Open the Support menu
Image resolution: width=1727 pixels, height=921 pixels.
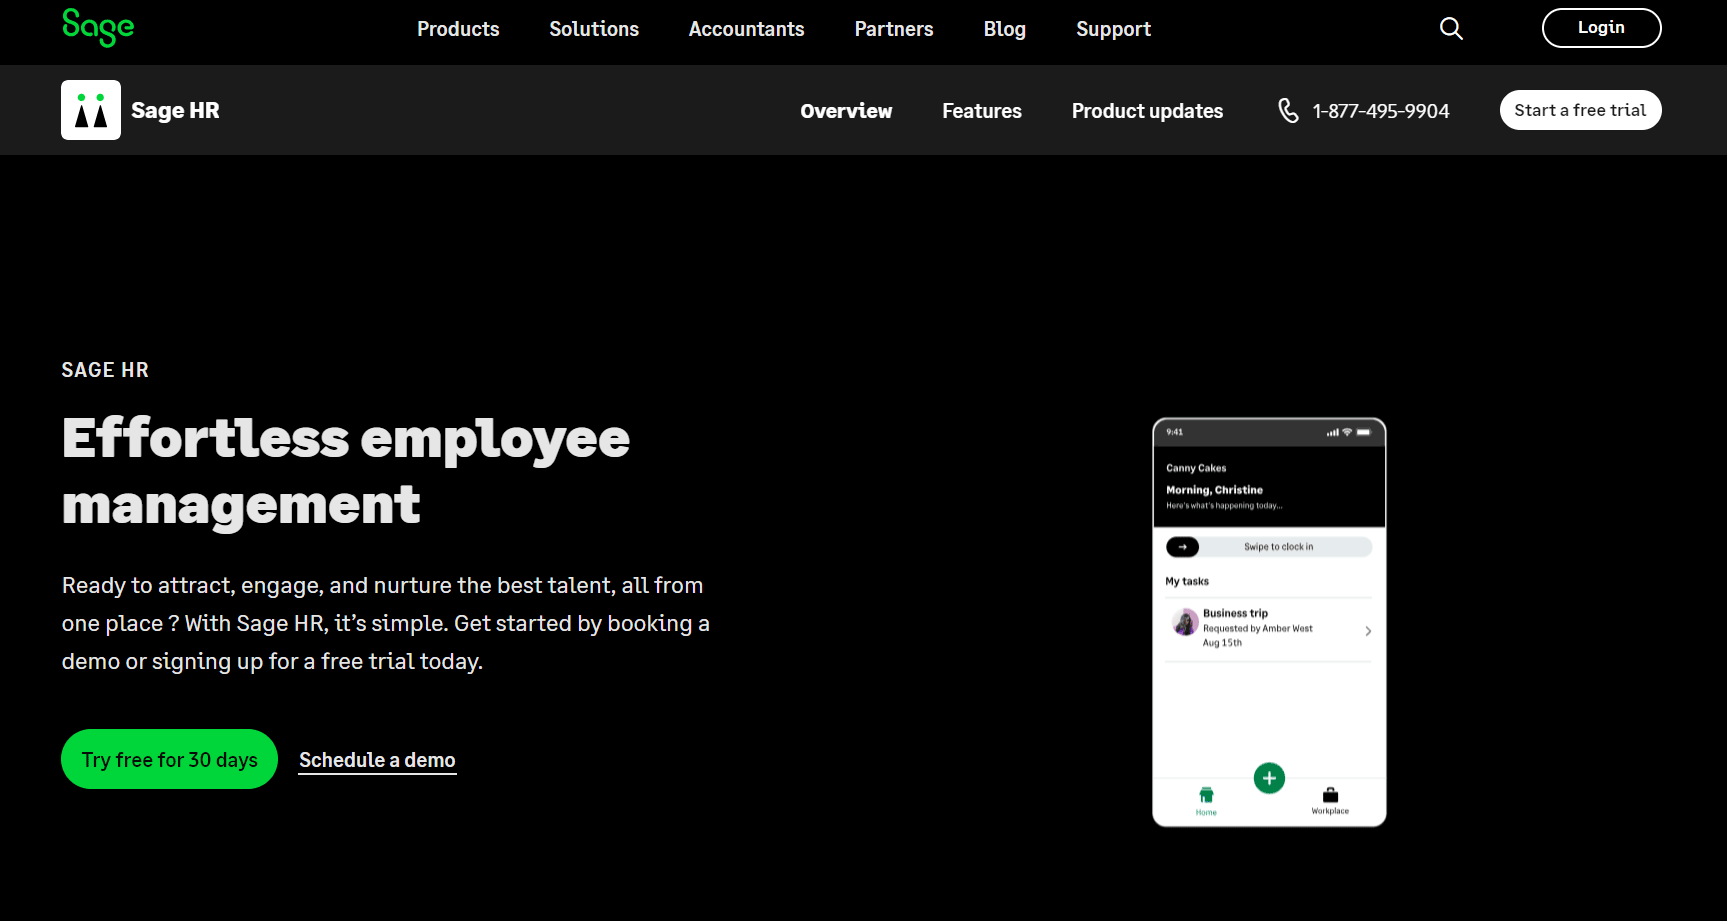(x=1113, y=29)
